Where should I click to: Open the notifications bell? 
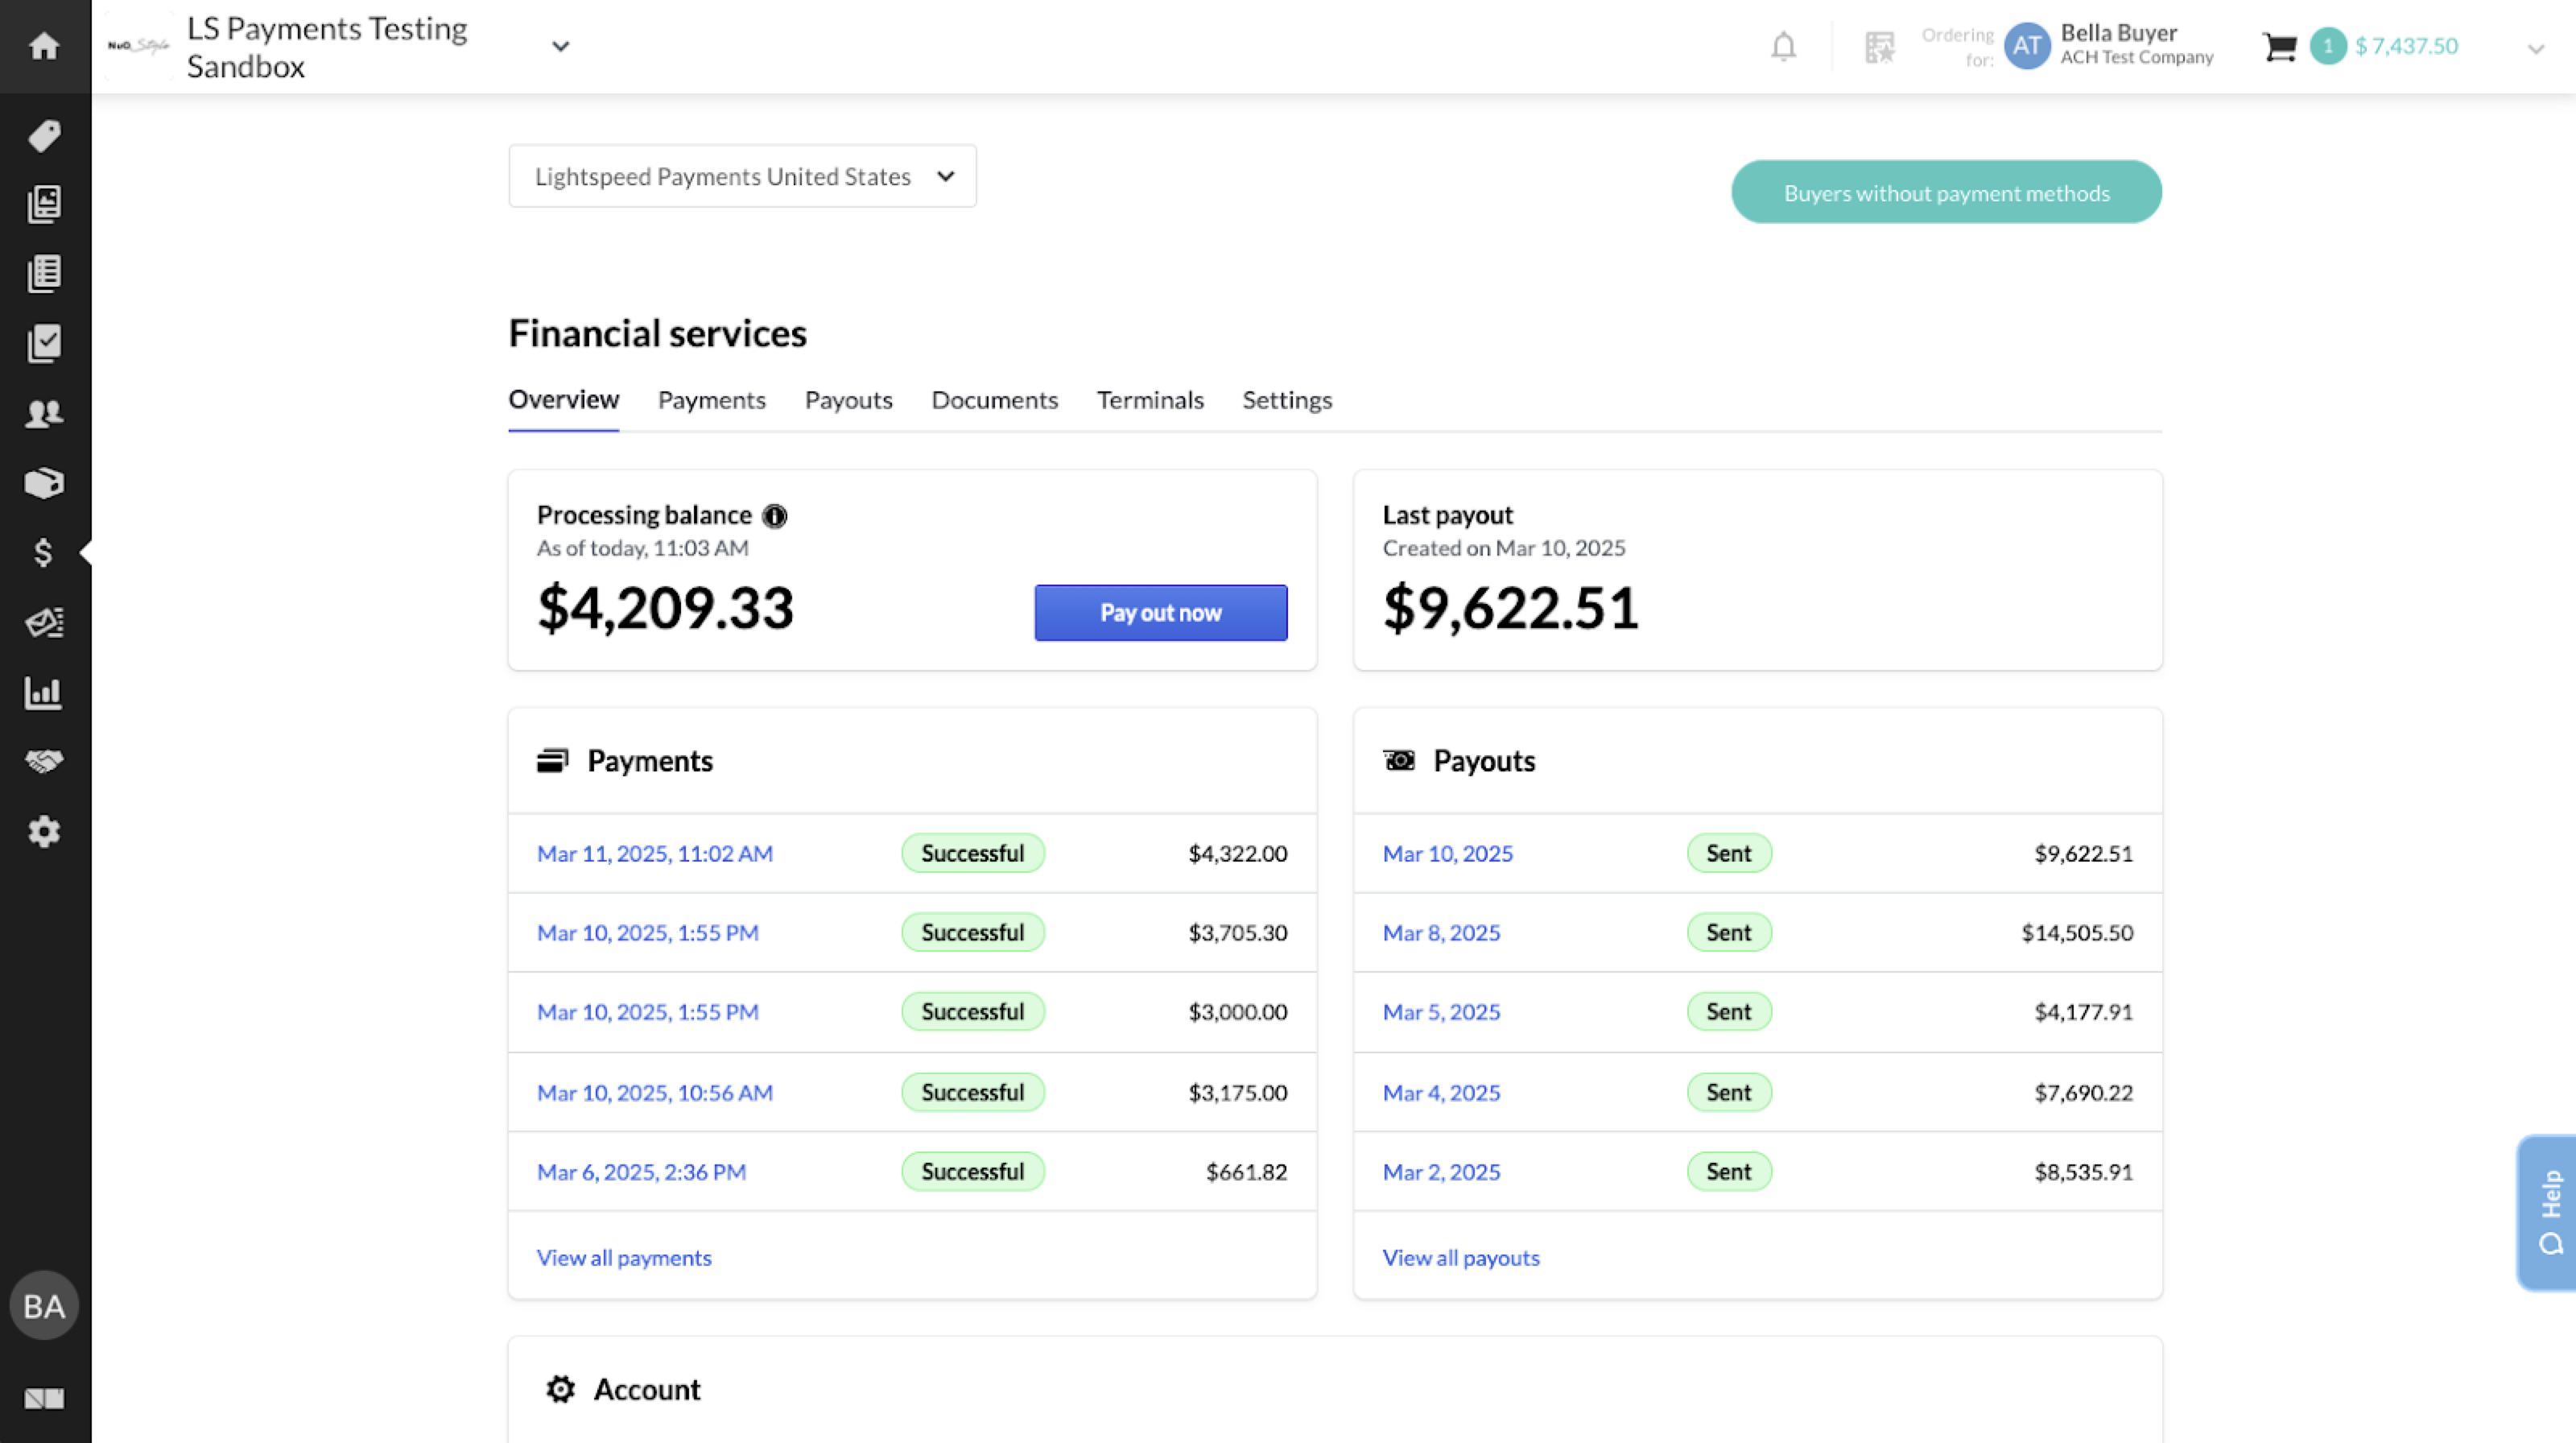click(1784, 46)
